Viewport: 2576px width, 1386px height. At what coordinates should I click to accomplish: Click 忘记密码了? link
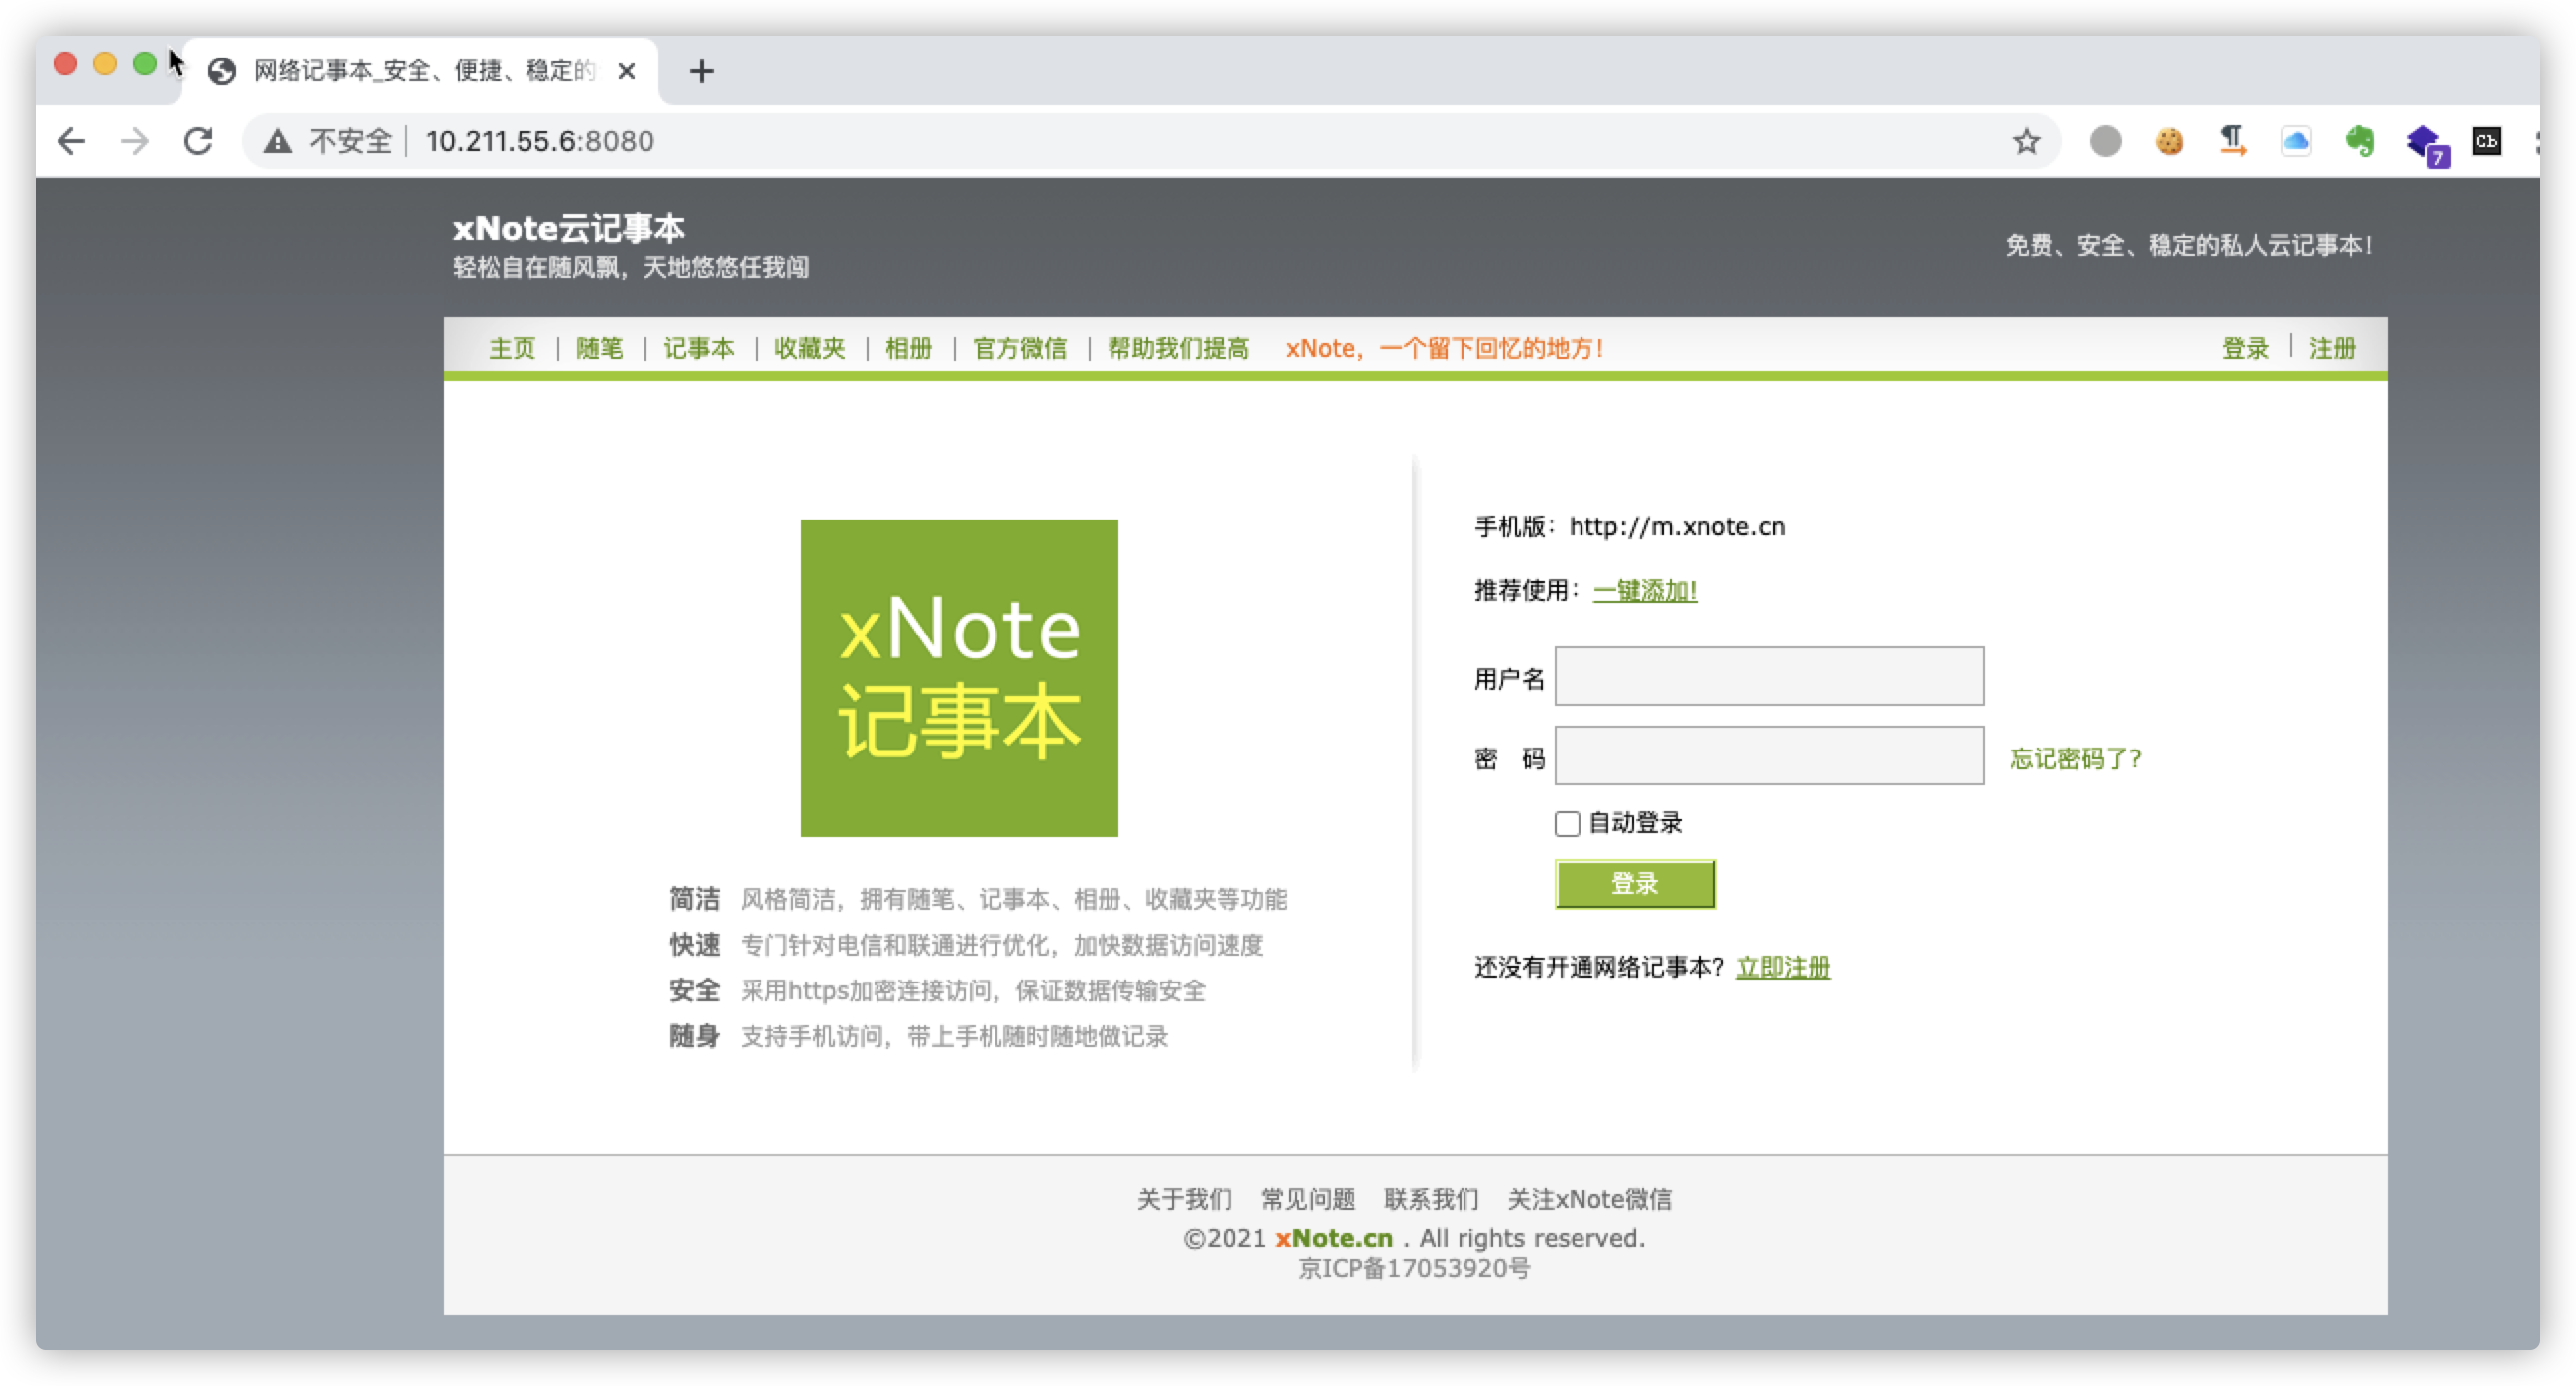pyautogui.click(x=2075, y=758)
